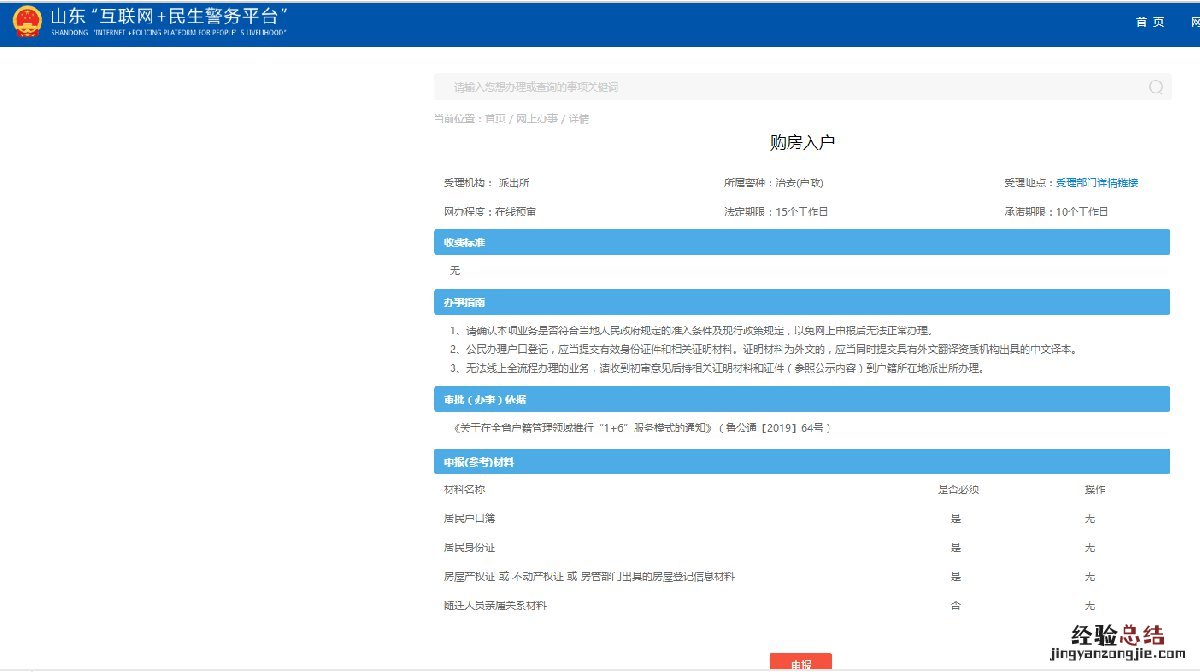Open the 首页 navigation item in top bar
The width and height of the screenshot is (1200, 672).
click(1150, 22)
